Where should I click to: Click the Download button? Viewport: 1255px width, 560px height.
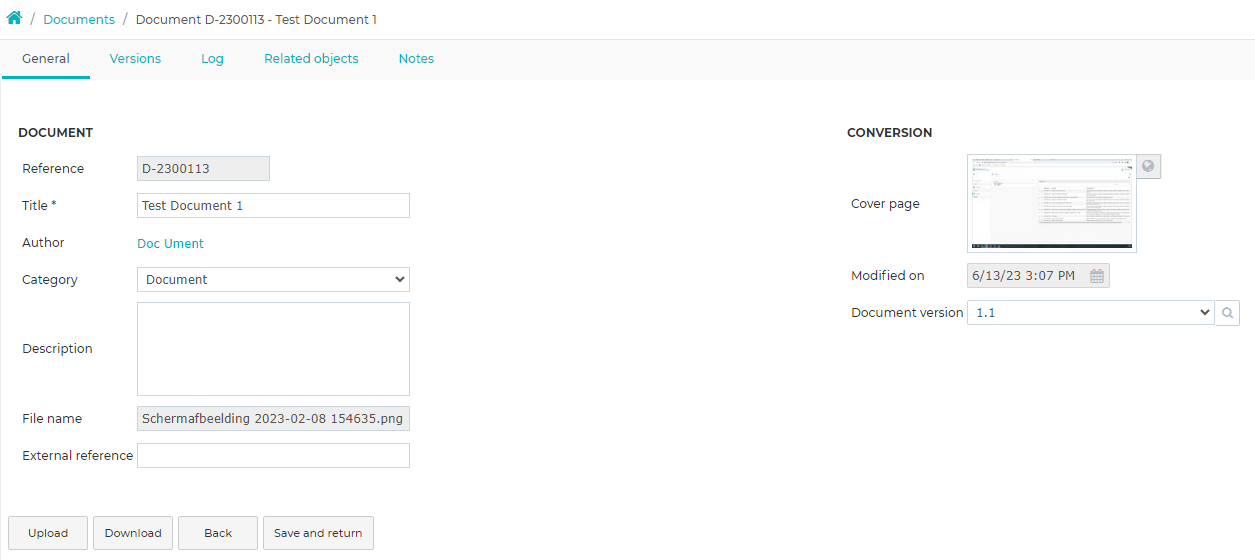[133, 533]
